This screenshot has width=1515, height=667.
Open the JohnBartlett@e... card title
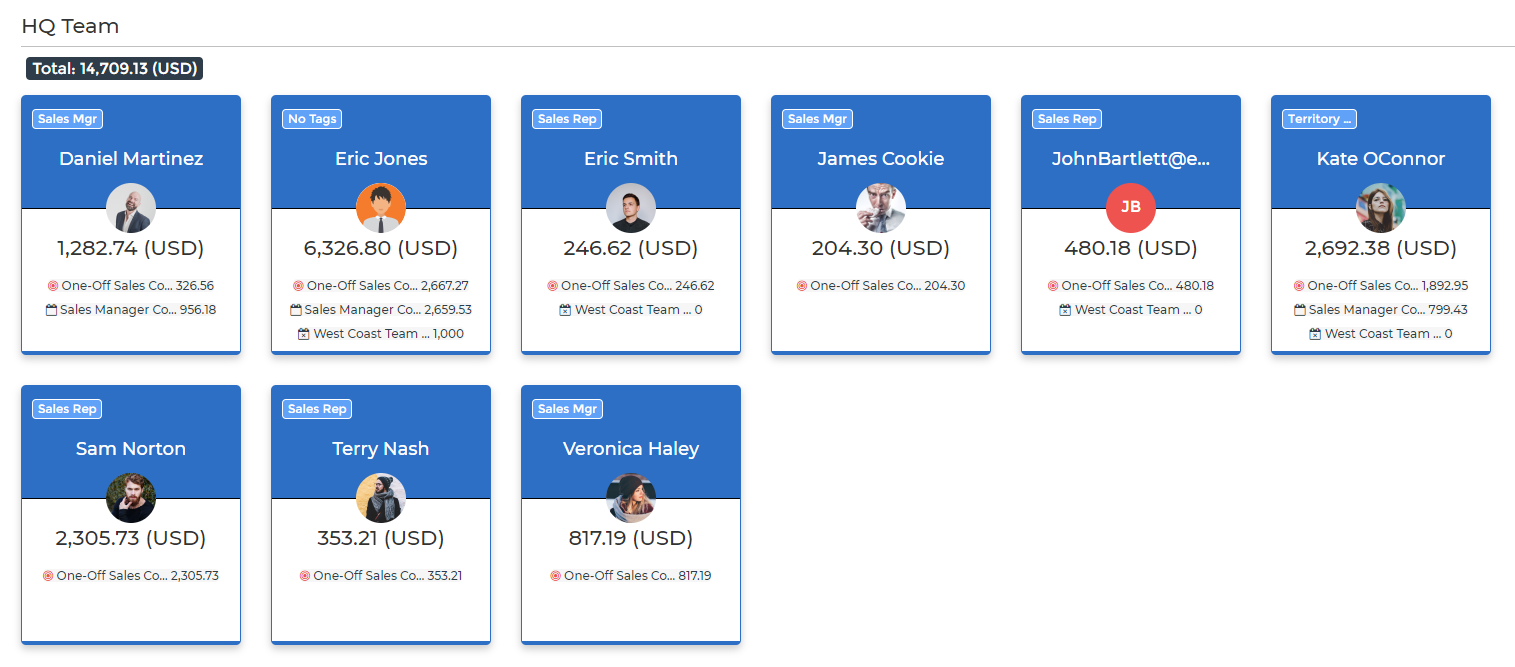(1131, 159)
